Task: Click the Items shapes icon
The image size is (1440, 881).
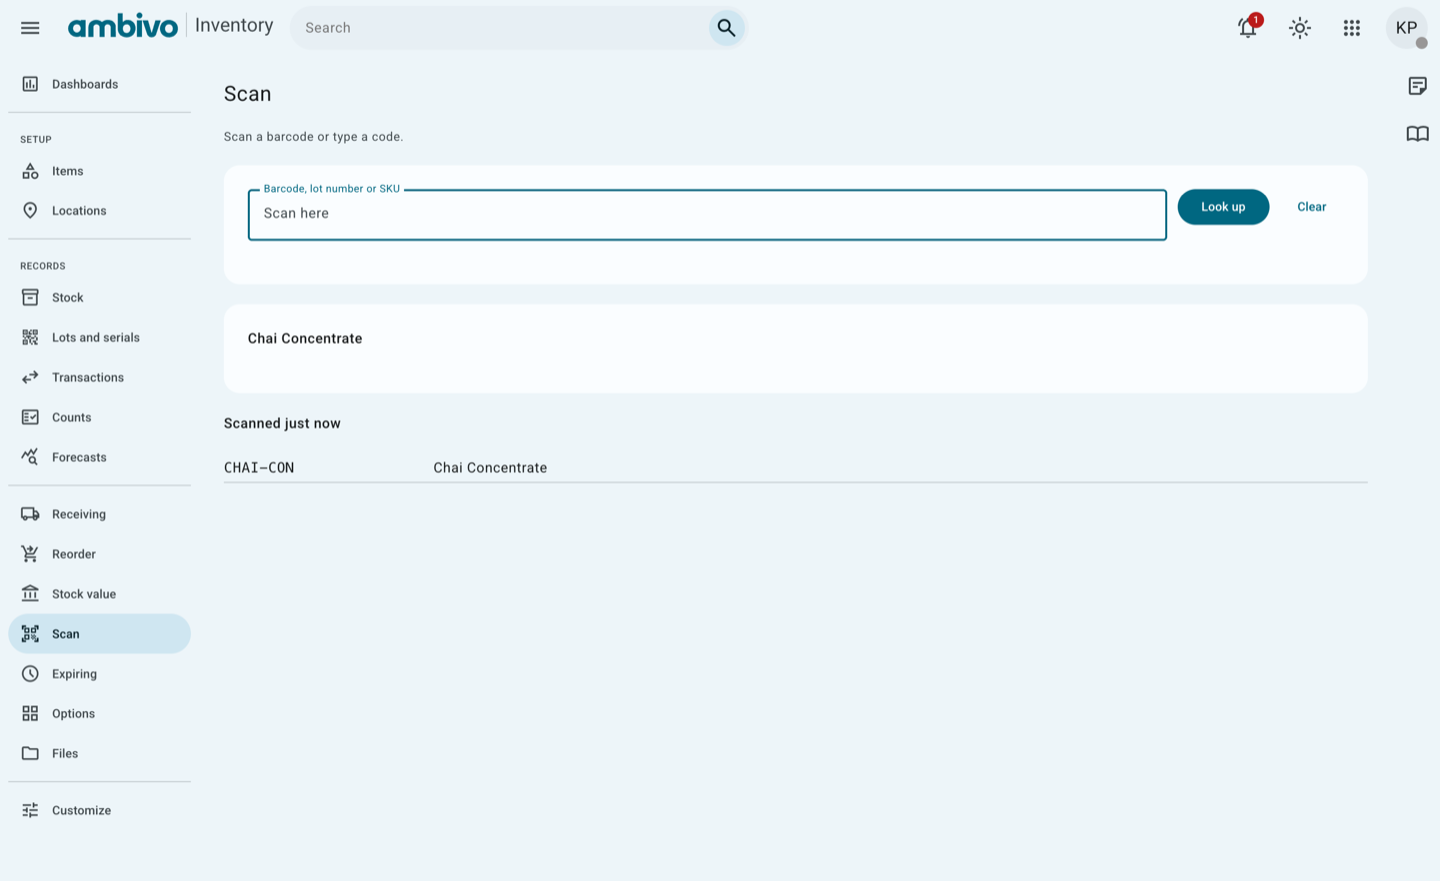Action: click(30, 171)
